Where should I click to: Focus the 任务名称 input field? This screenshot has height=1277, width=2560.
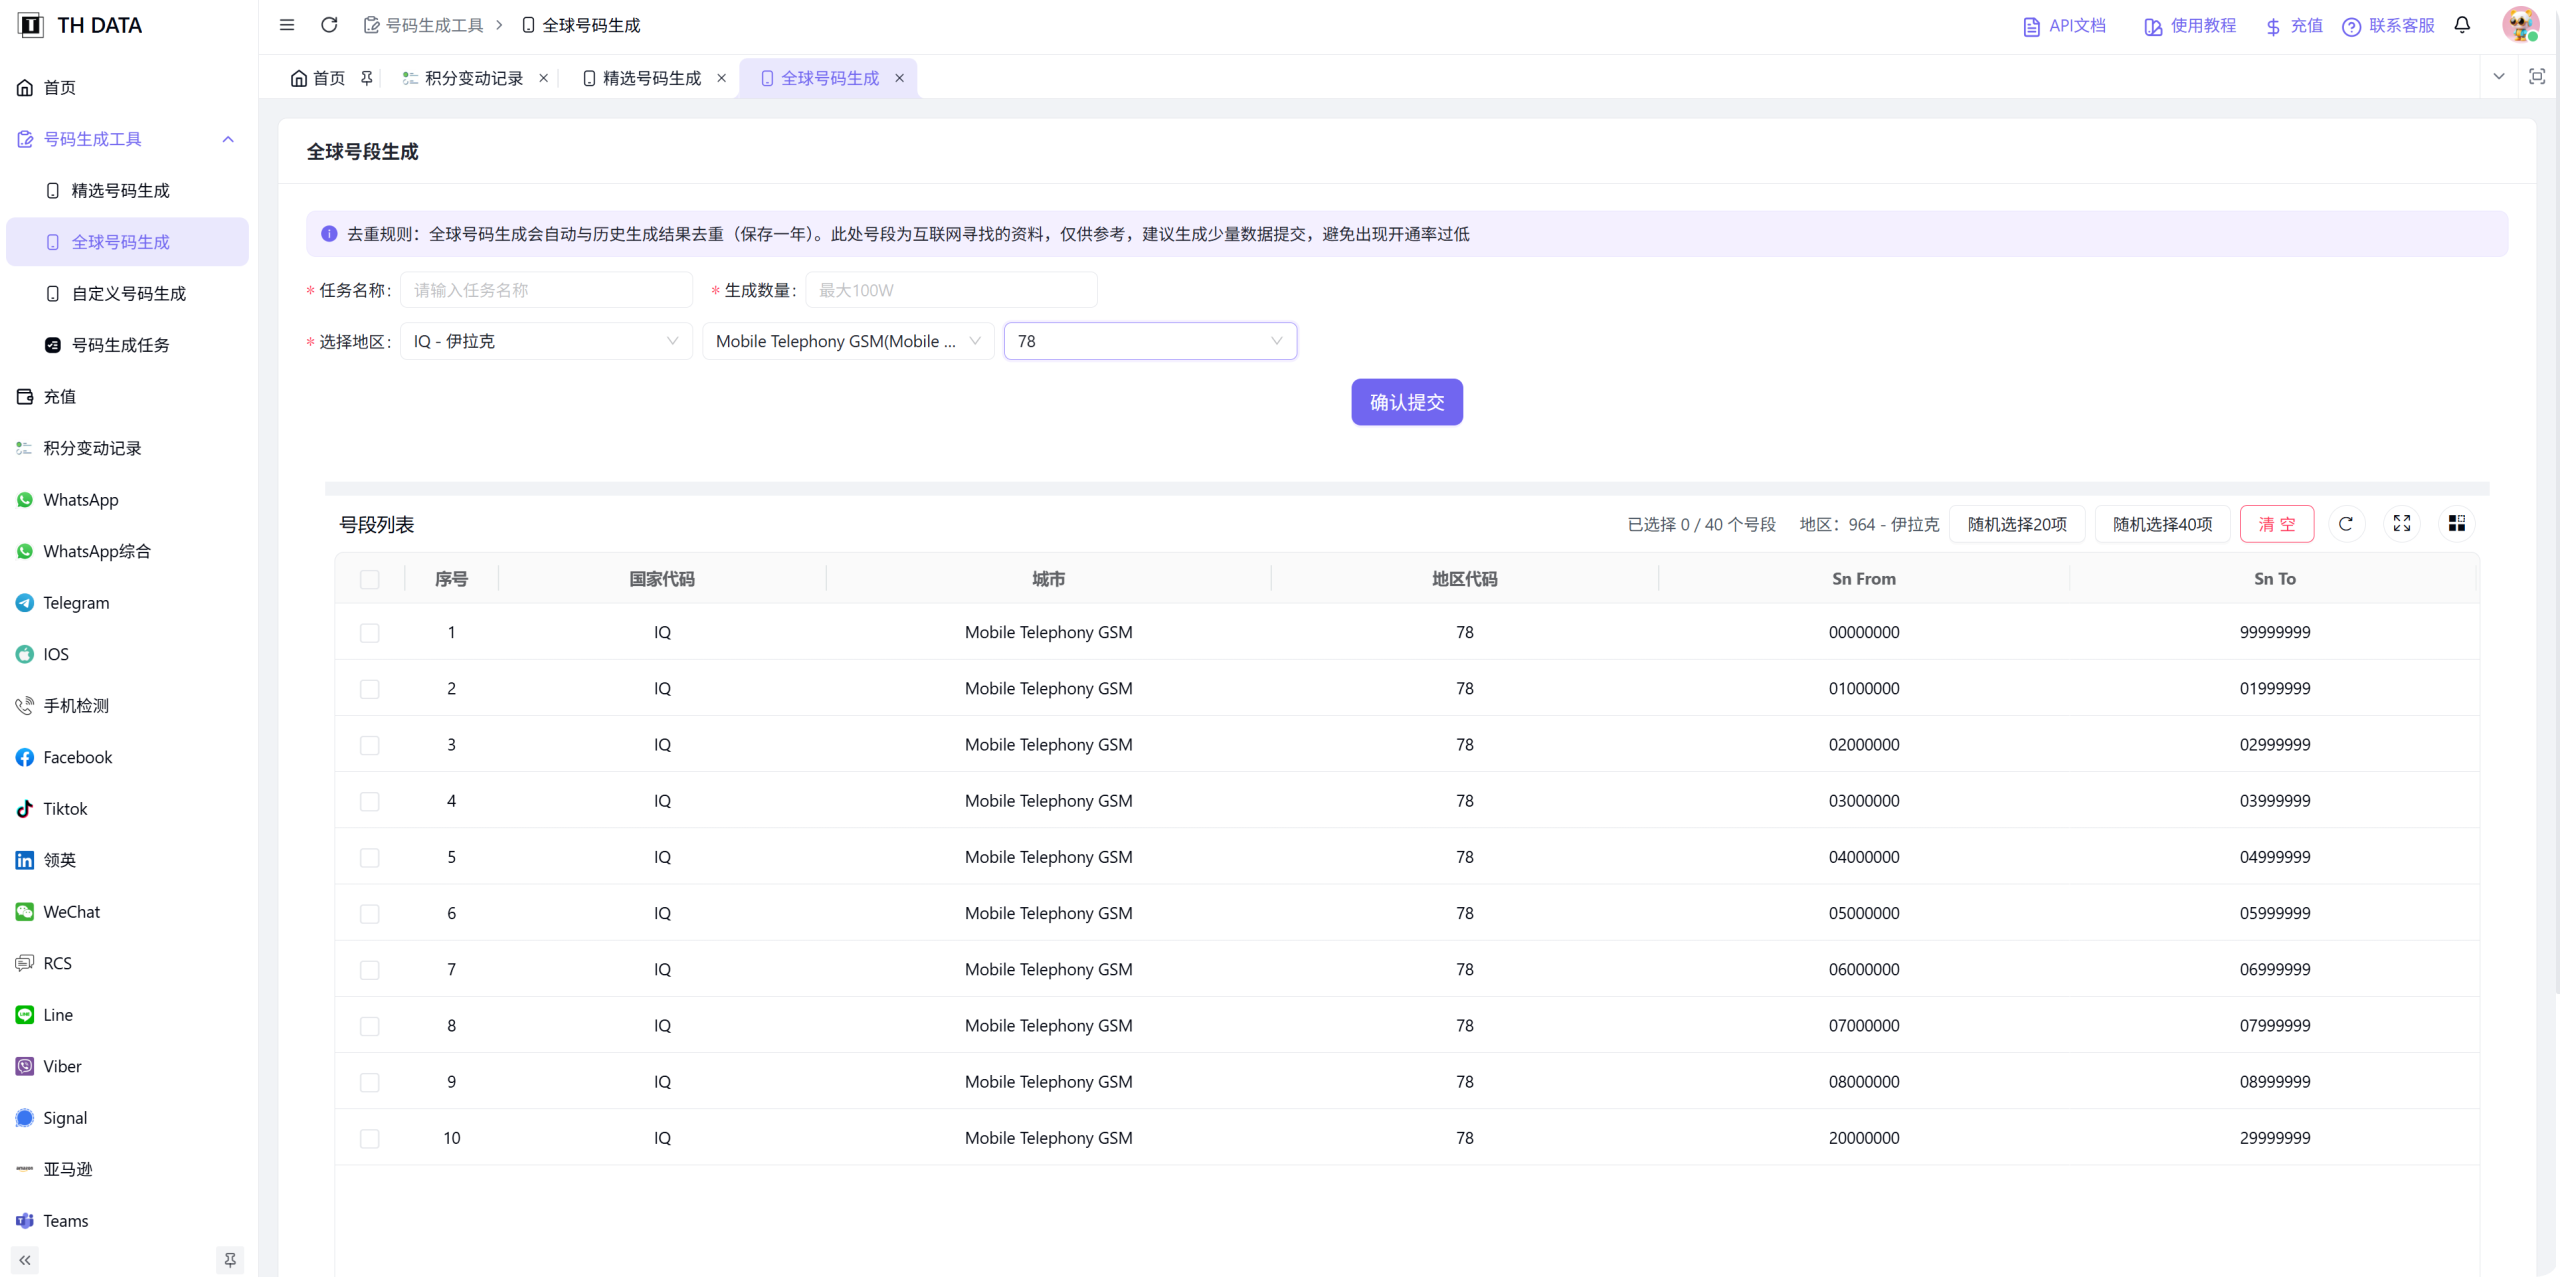tap(546, 291)
